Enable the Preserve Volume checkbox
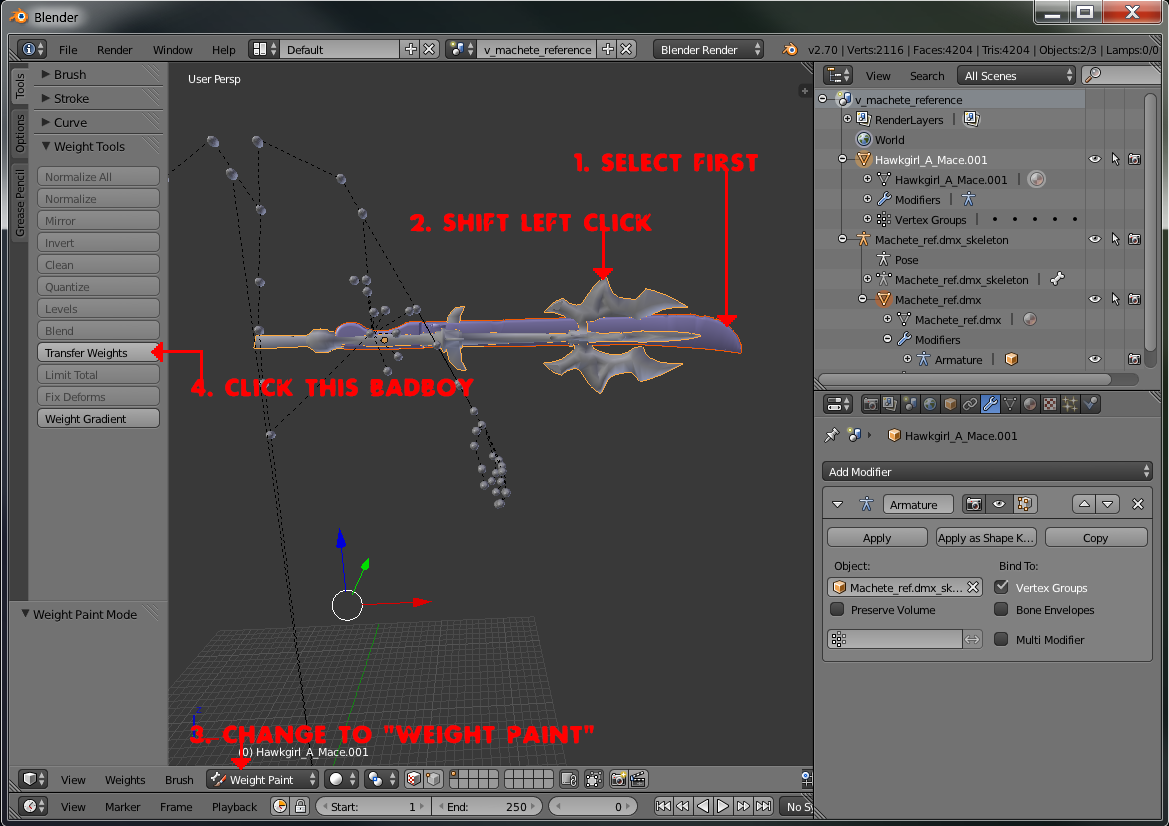The width and height of the screenshot is (1169, 826). (x=837, y=609)
